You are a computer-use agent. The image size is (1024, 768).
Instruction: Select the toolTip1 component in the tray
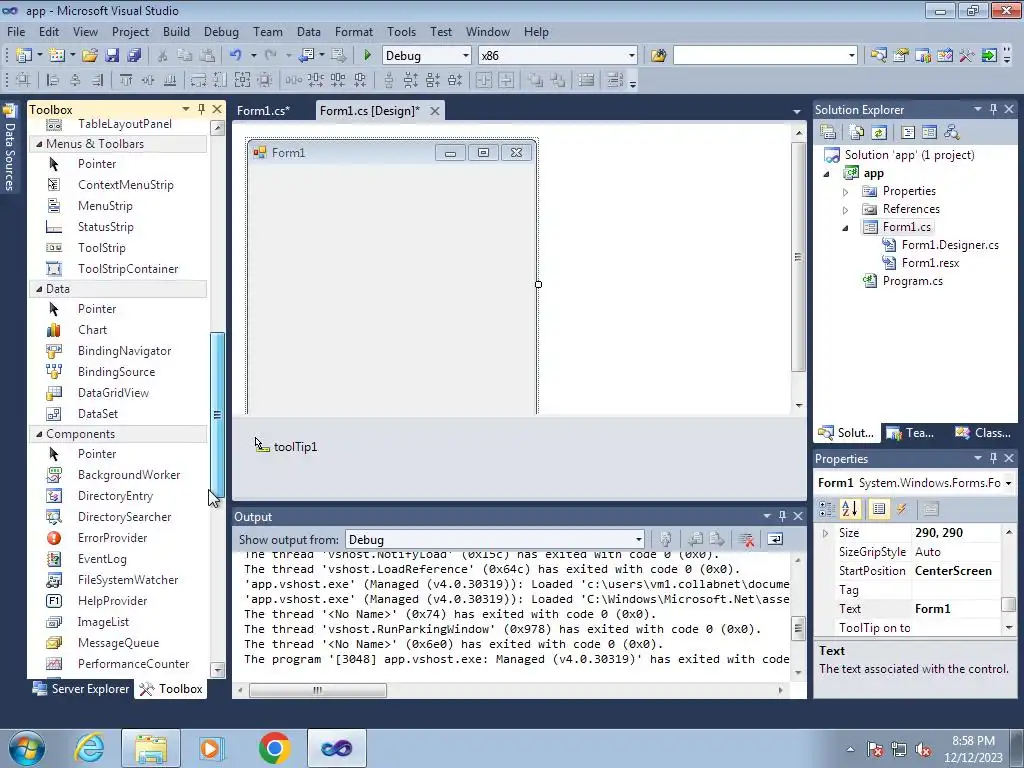click(286, 447)
